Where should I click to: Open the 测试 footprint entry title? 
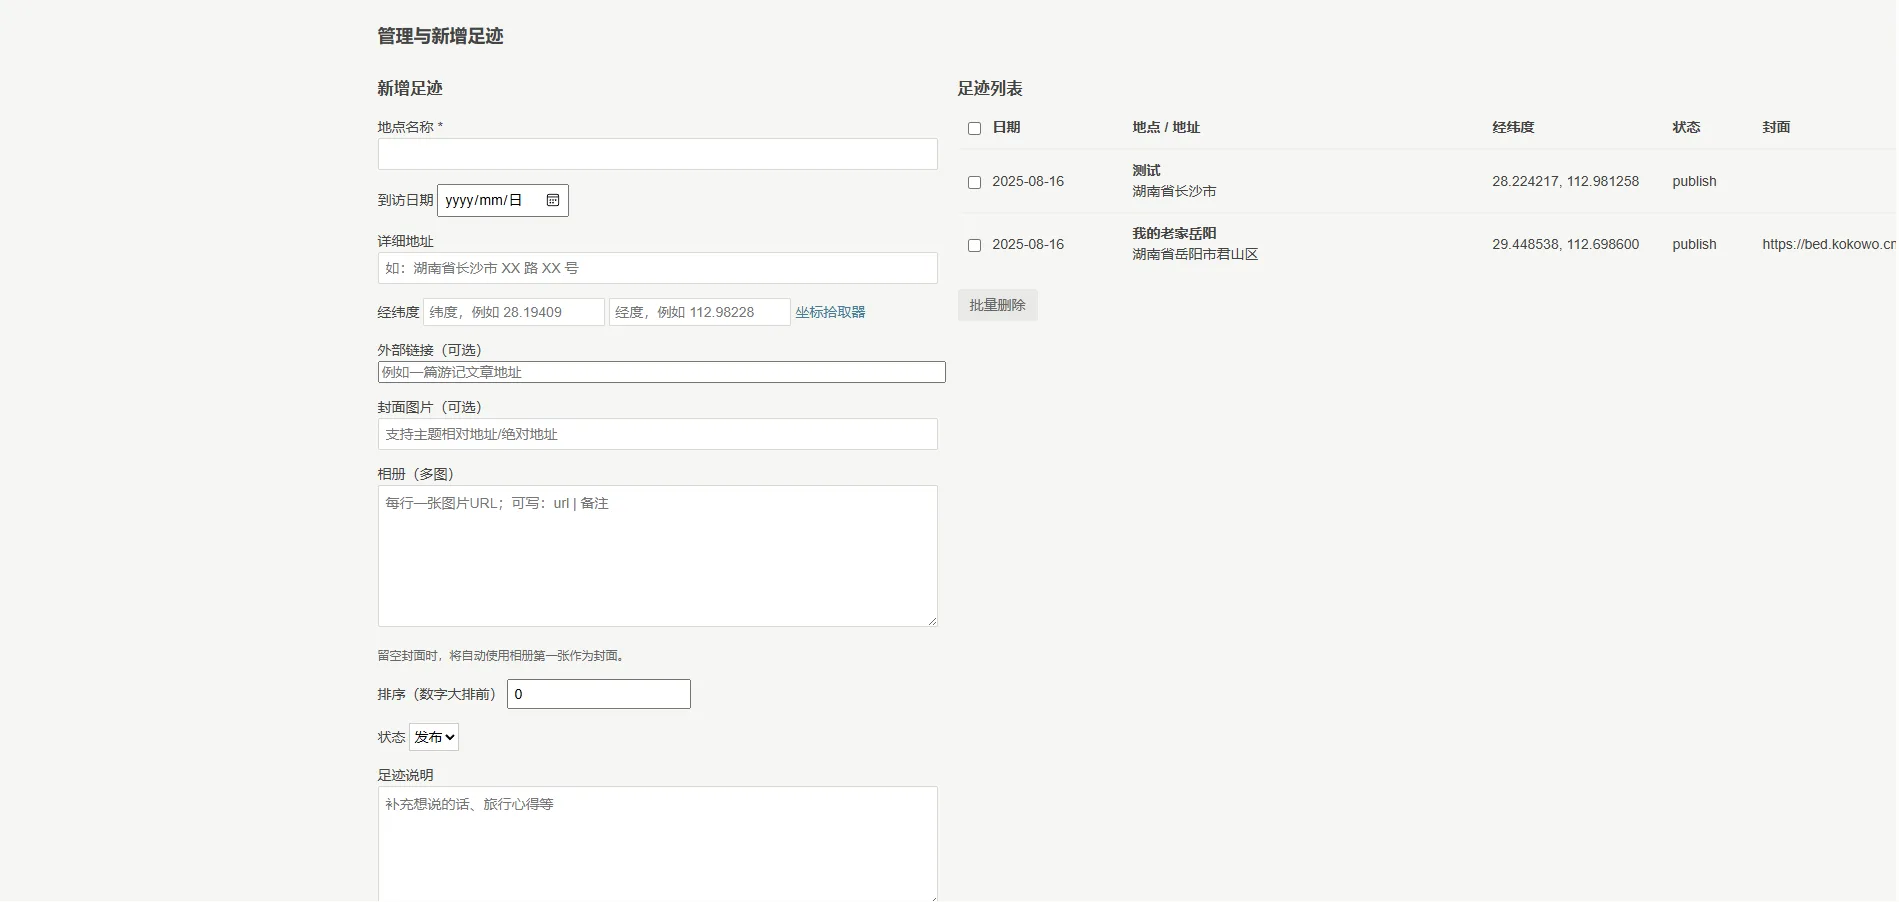1146,170
